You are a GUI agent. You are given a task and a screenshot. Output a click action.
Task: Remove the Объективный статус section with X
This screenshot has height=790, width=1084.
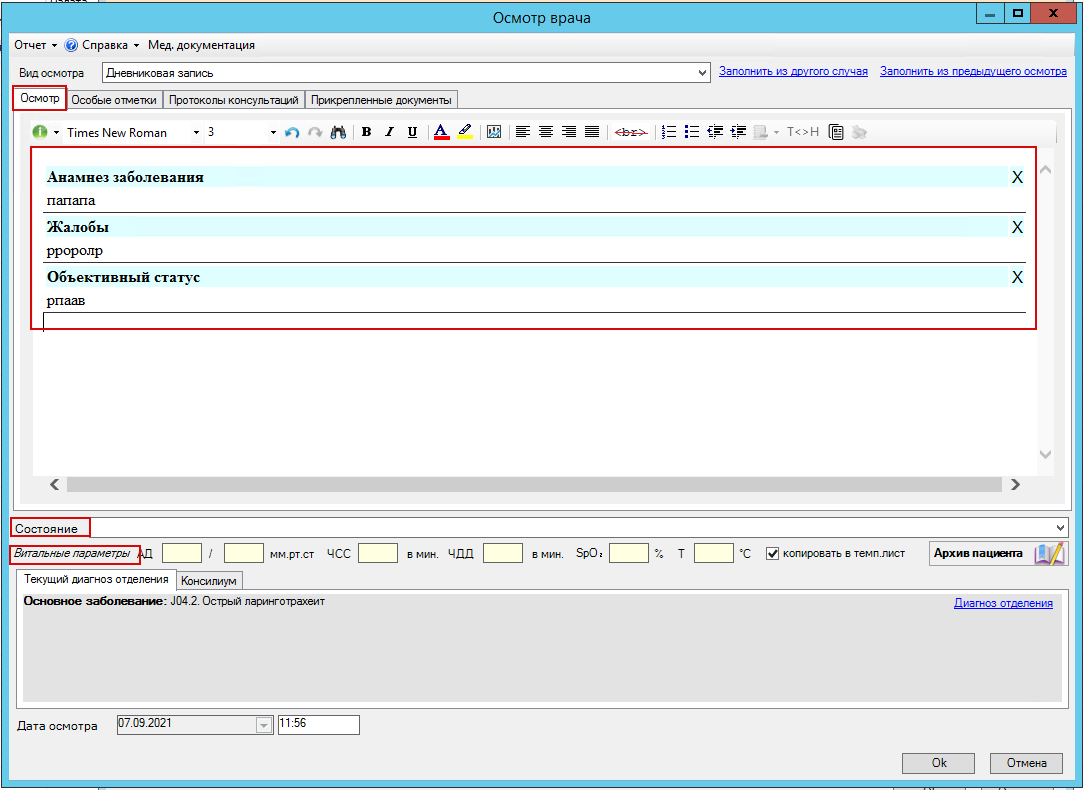tap(1017, 278)
